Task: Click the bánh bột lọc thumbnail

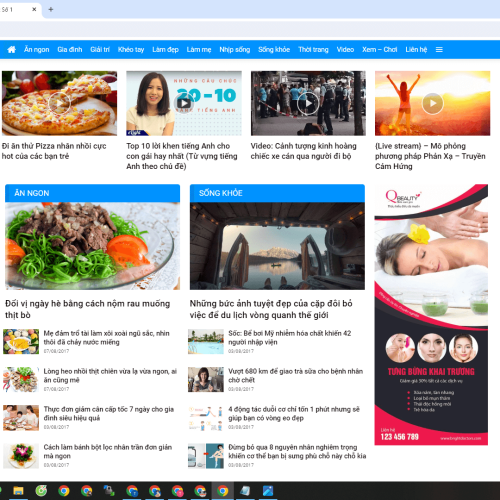Action: click(x=21, y=456)
